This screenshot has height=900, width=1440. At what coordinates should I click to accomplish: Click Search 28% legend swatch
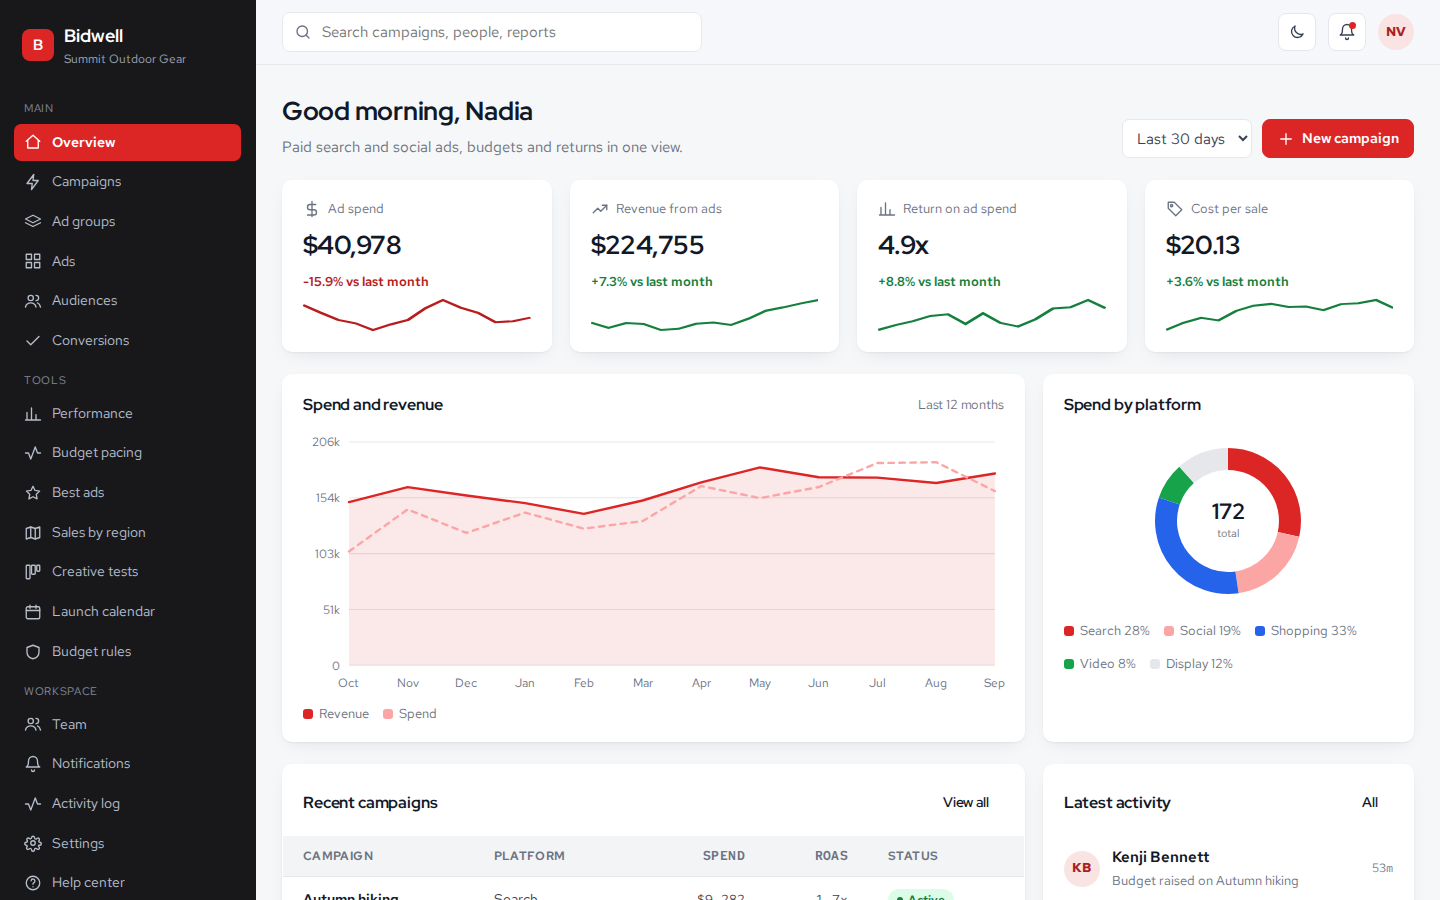point(1069,631)
